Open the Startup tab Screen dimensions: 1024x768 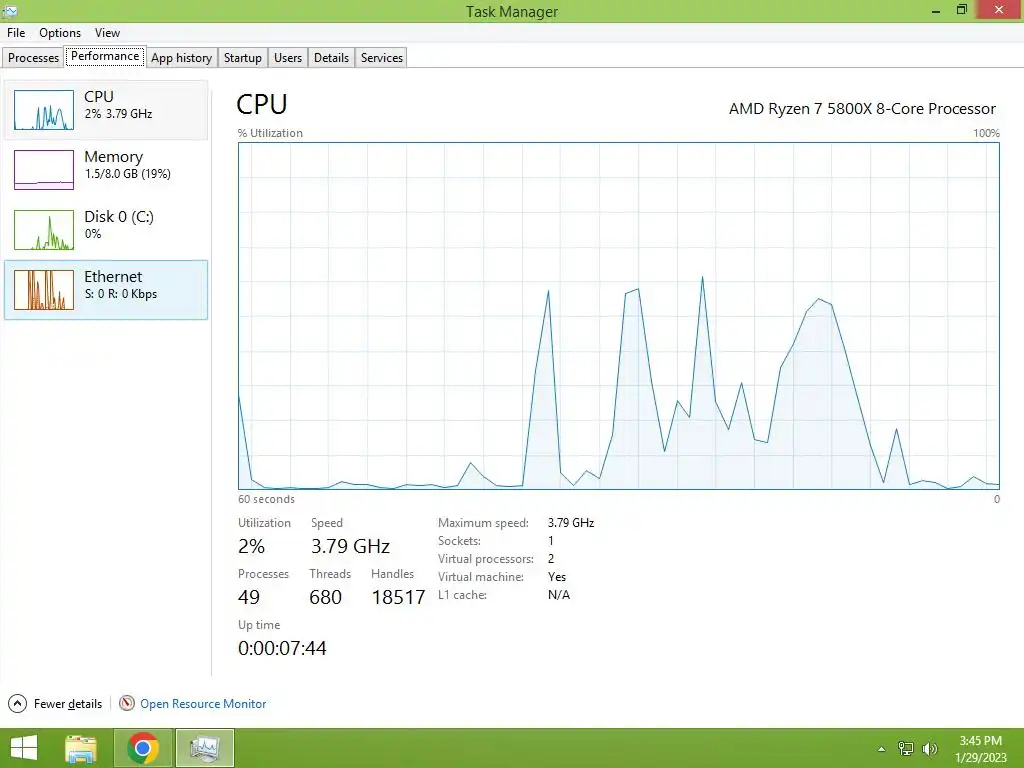coord(242,57)
